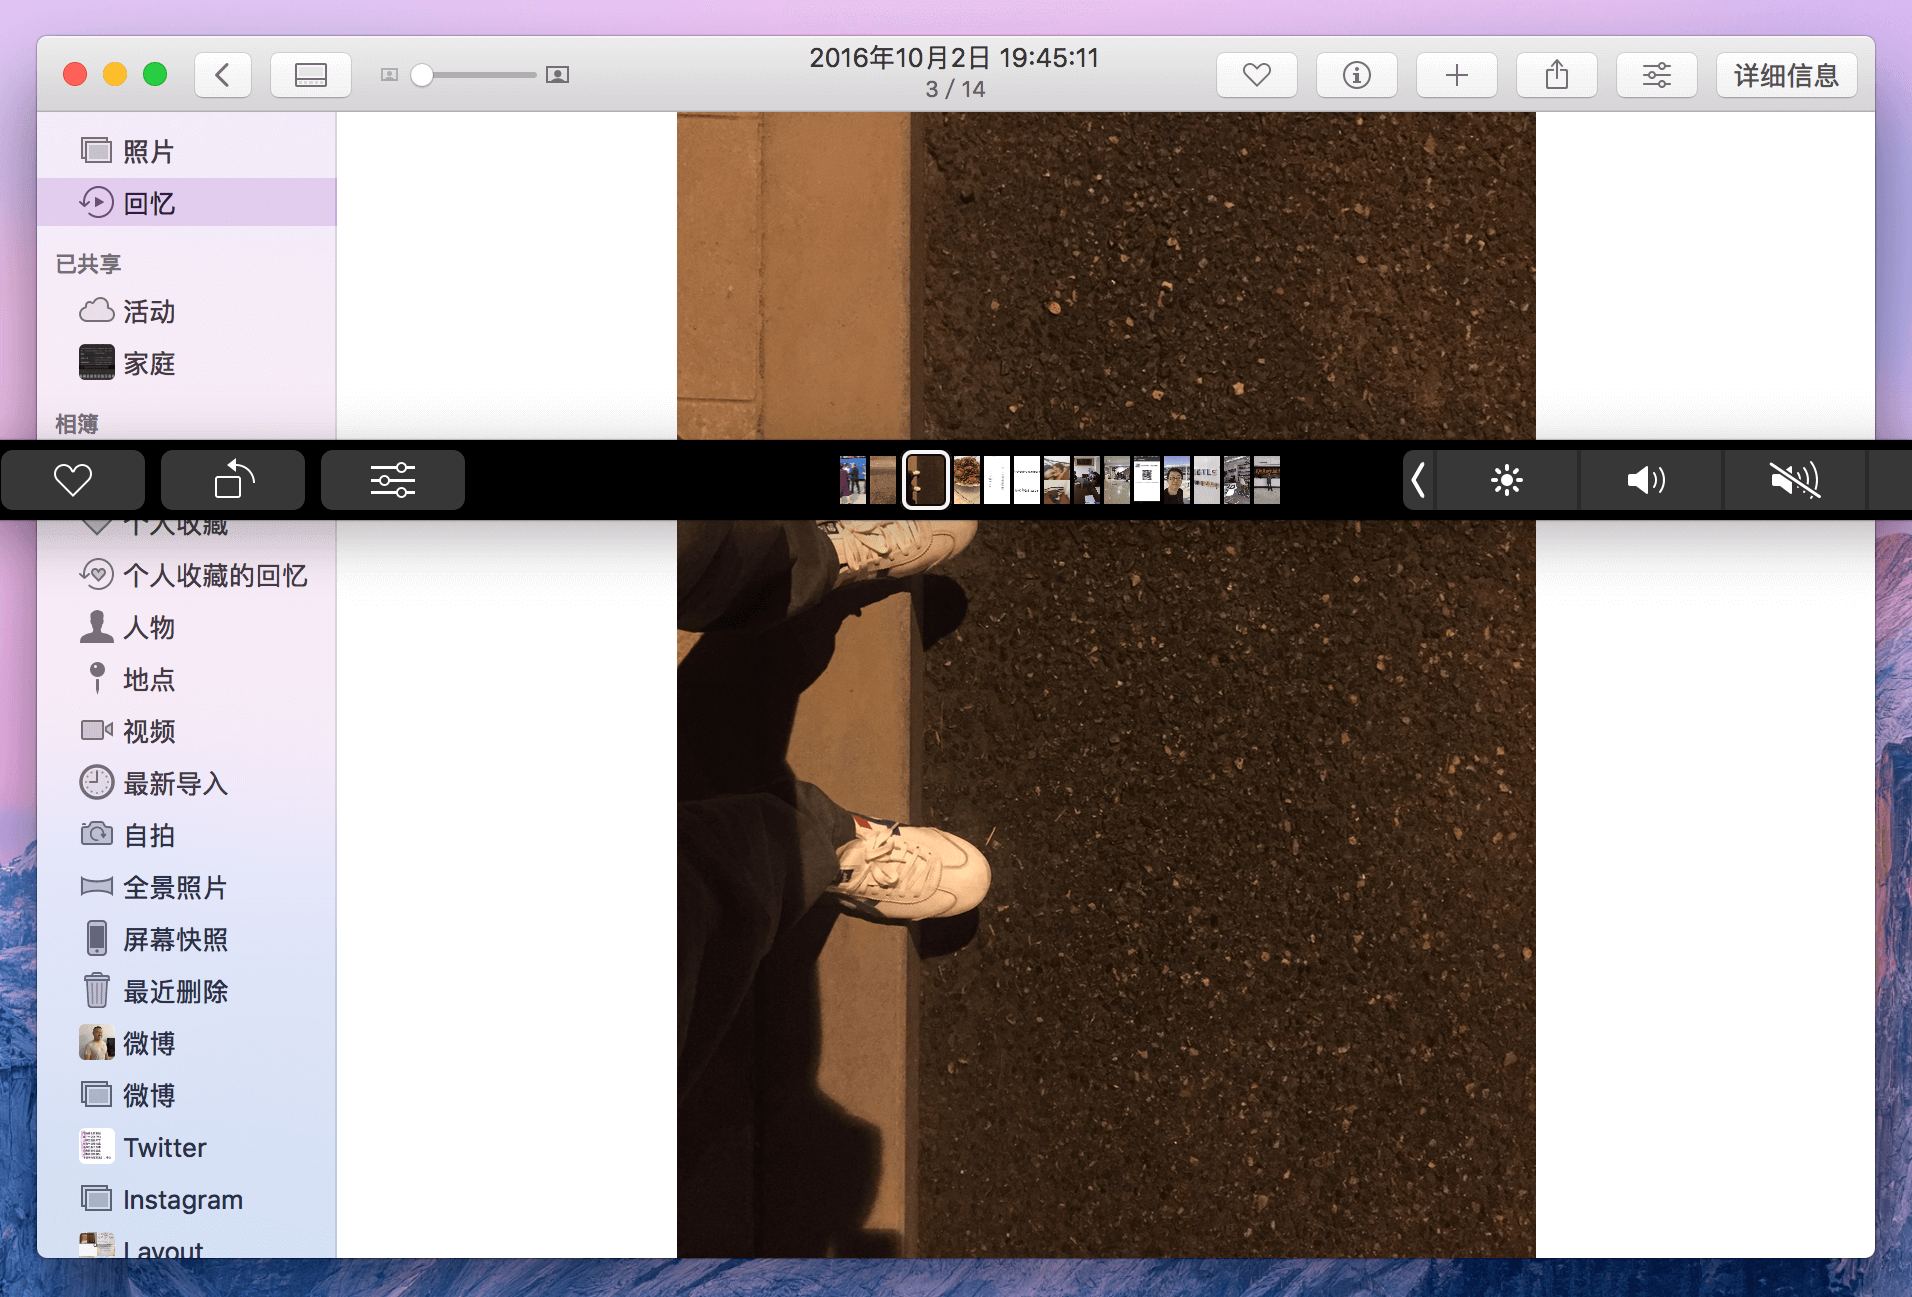
Task: Toggle the Touch Bar mute button
Action: click(x=1795, y=480)
